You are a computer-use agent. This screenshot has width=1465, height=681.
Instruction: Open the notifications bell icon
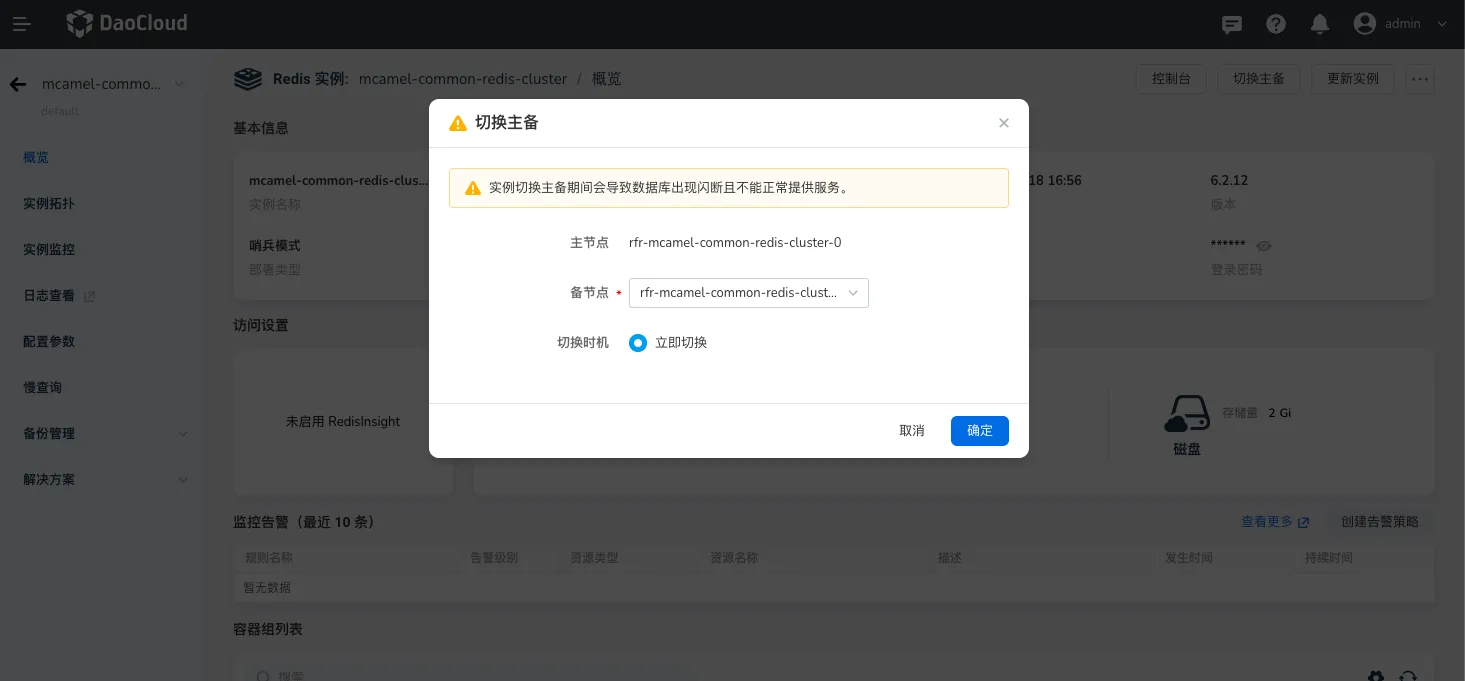point(1320,24)
